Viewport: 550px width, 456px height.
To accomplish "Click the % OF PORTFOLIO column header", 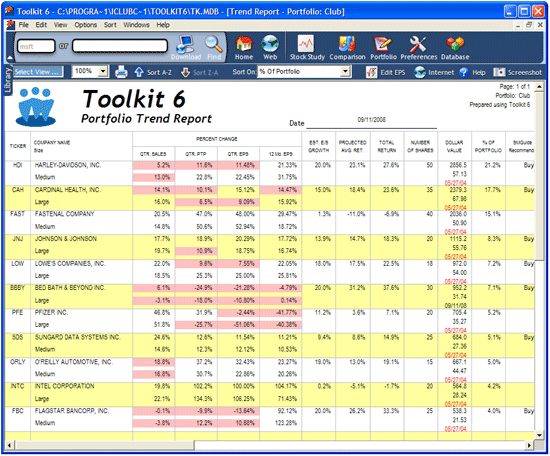I will click(488, 146).
